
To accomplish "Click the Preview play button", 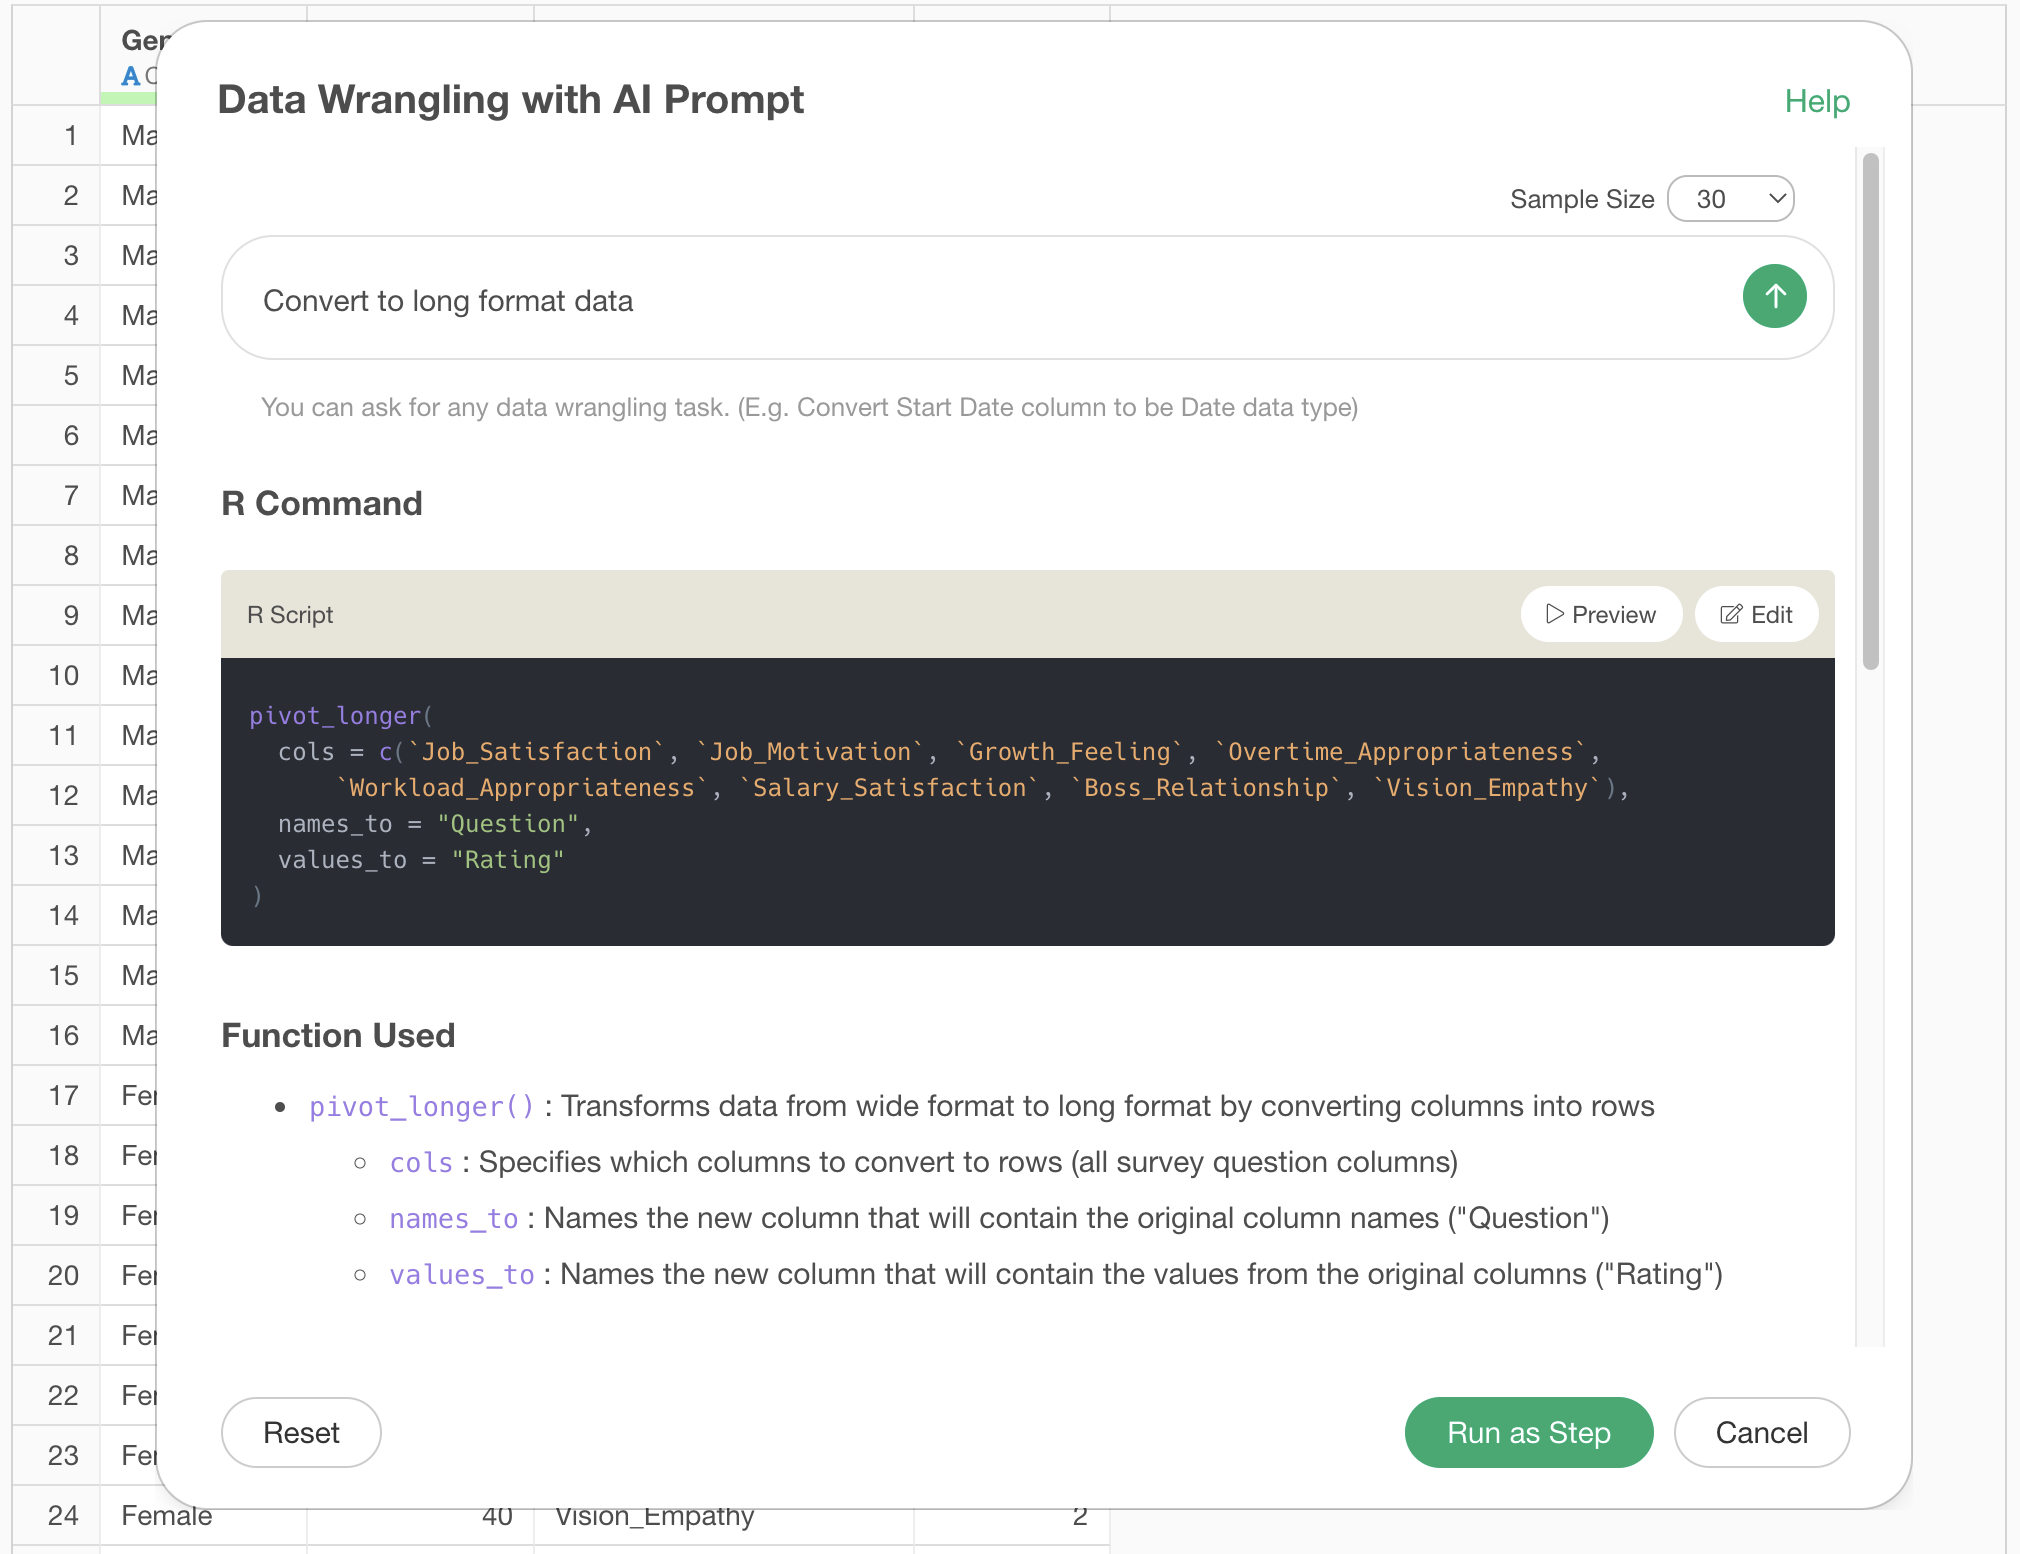I will 1600,614.
